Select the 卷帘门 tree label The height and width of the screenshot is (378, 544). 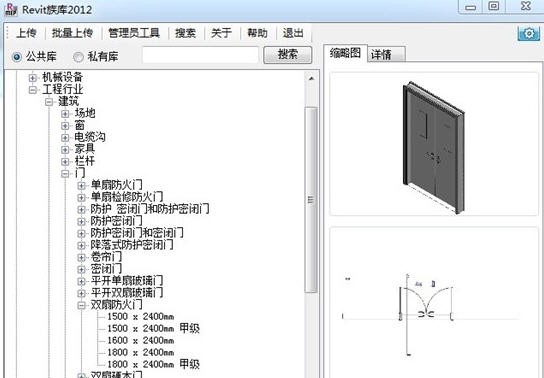106,257
